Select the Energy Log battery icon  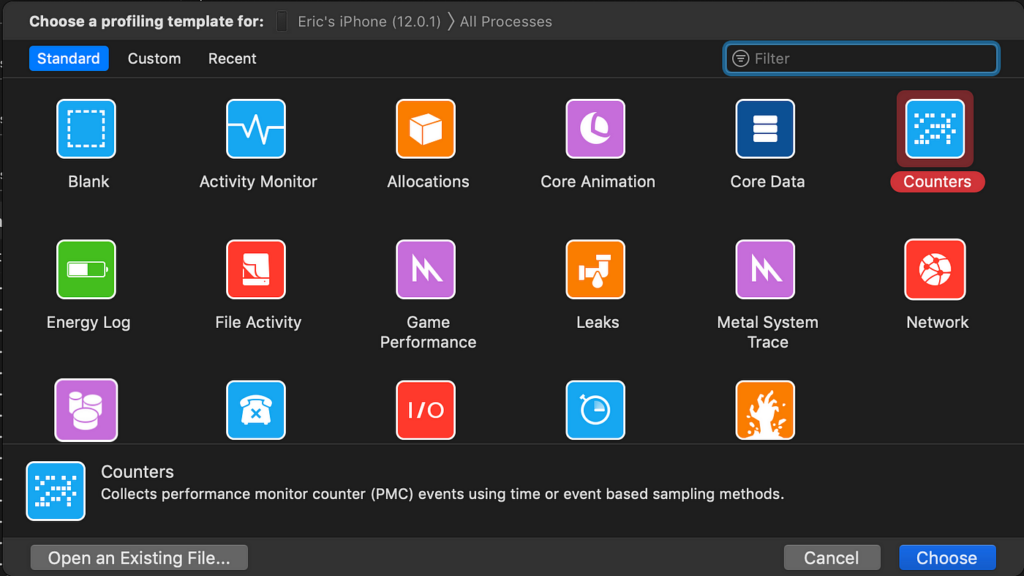pyautogui.click(x=86, y=269)
